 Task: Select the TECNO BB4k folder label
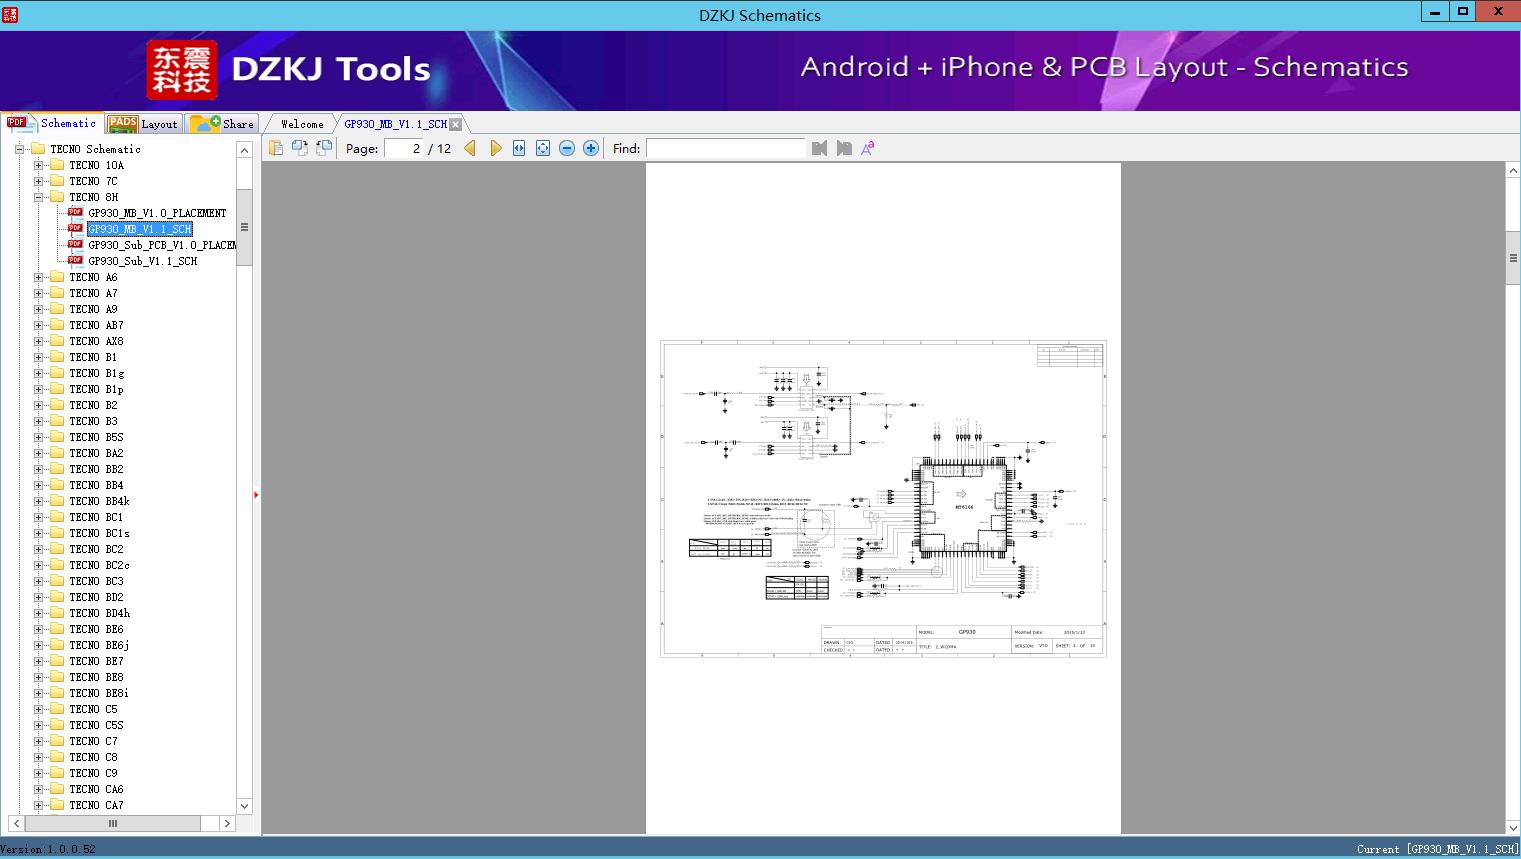click(99, 501)
